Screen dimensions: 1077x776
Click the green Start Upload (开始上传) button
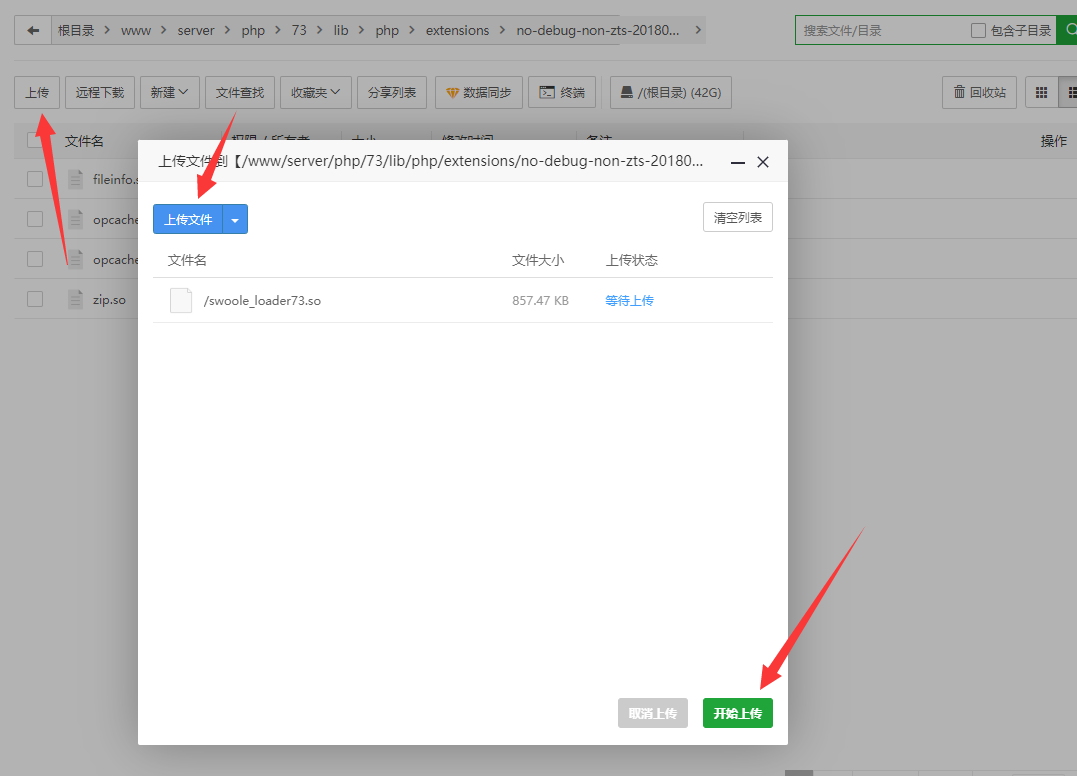coord(737,713)
